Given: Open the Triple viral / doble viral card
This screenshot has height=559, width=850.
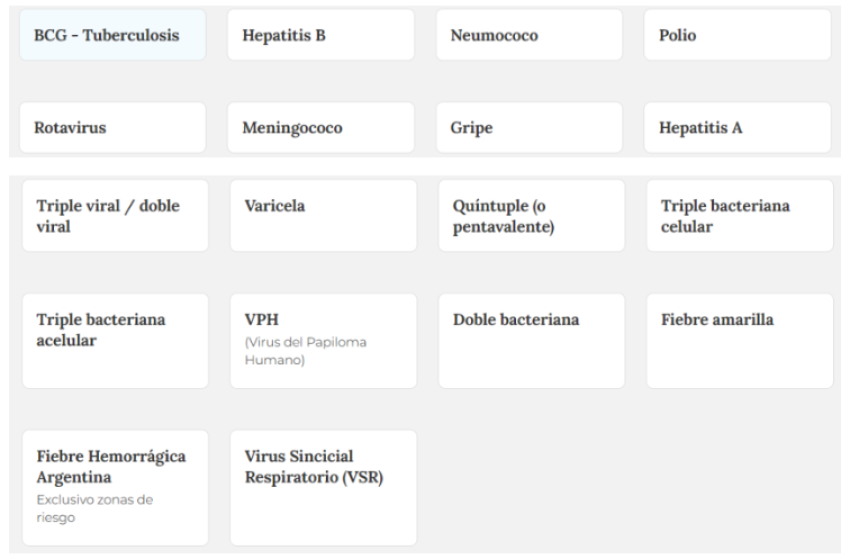Looking at the screenshot, I should [x=115, y=216].
